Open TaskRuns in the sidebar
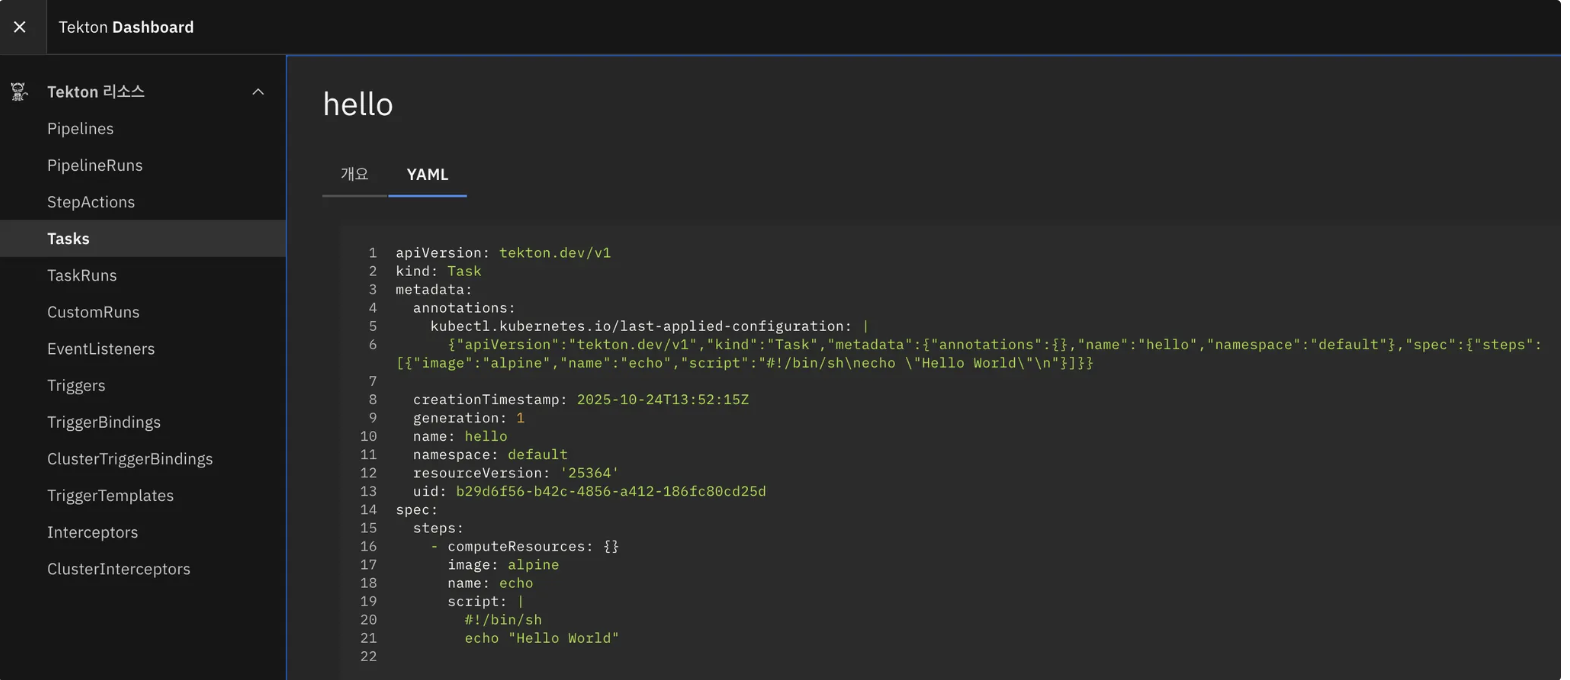 tap(143, 276)
